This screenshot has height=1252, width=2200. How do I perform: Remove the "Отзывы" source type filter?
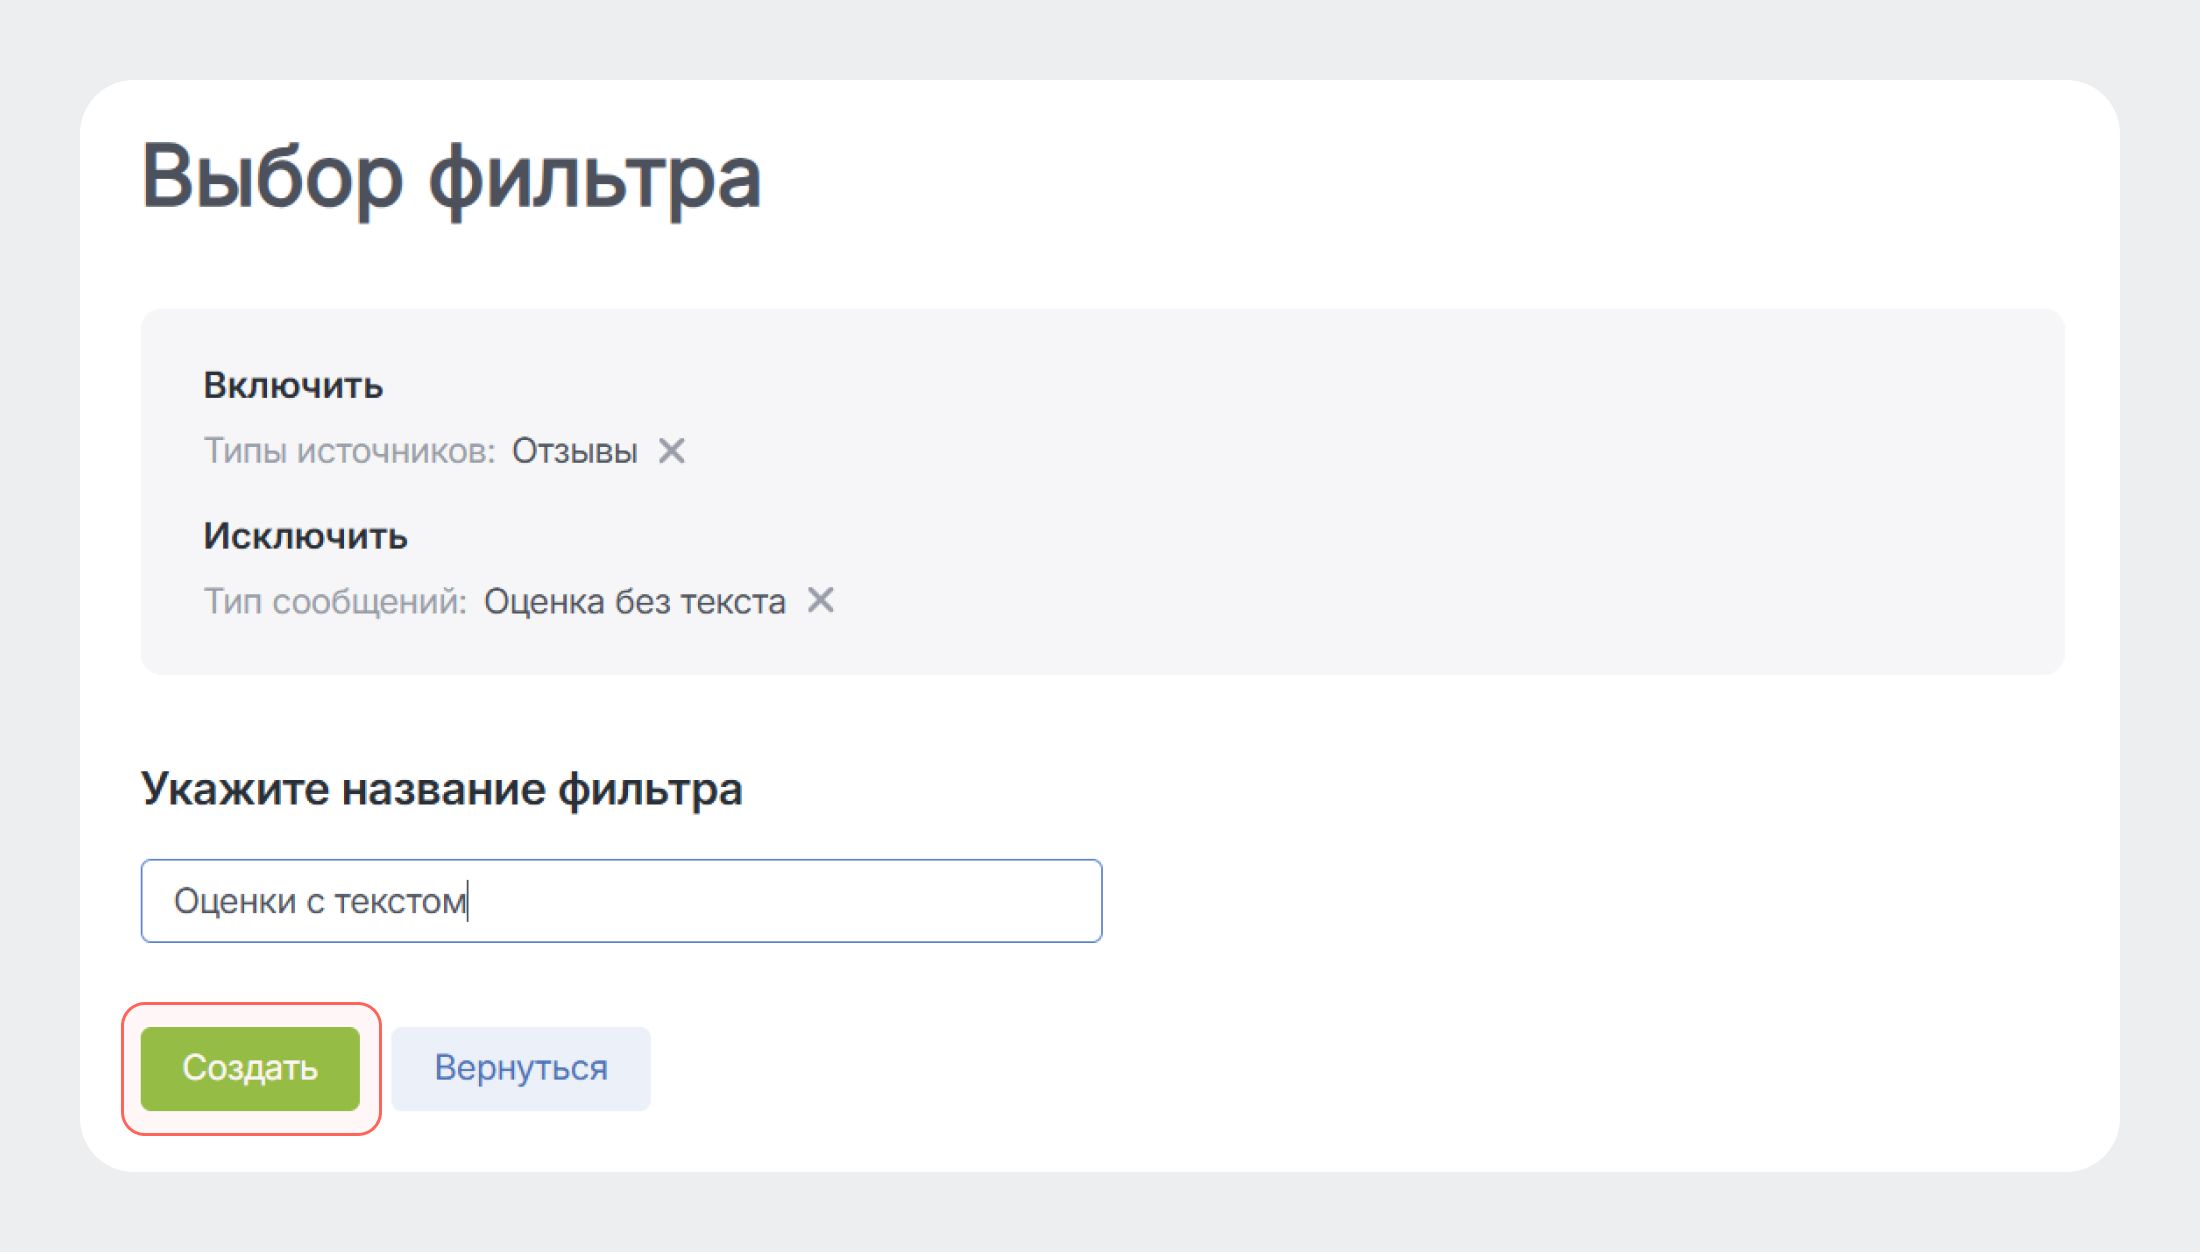point(672,451)
